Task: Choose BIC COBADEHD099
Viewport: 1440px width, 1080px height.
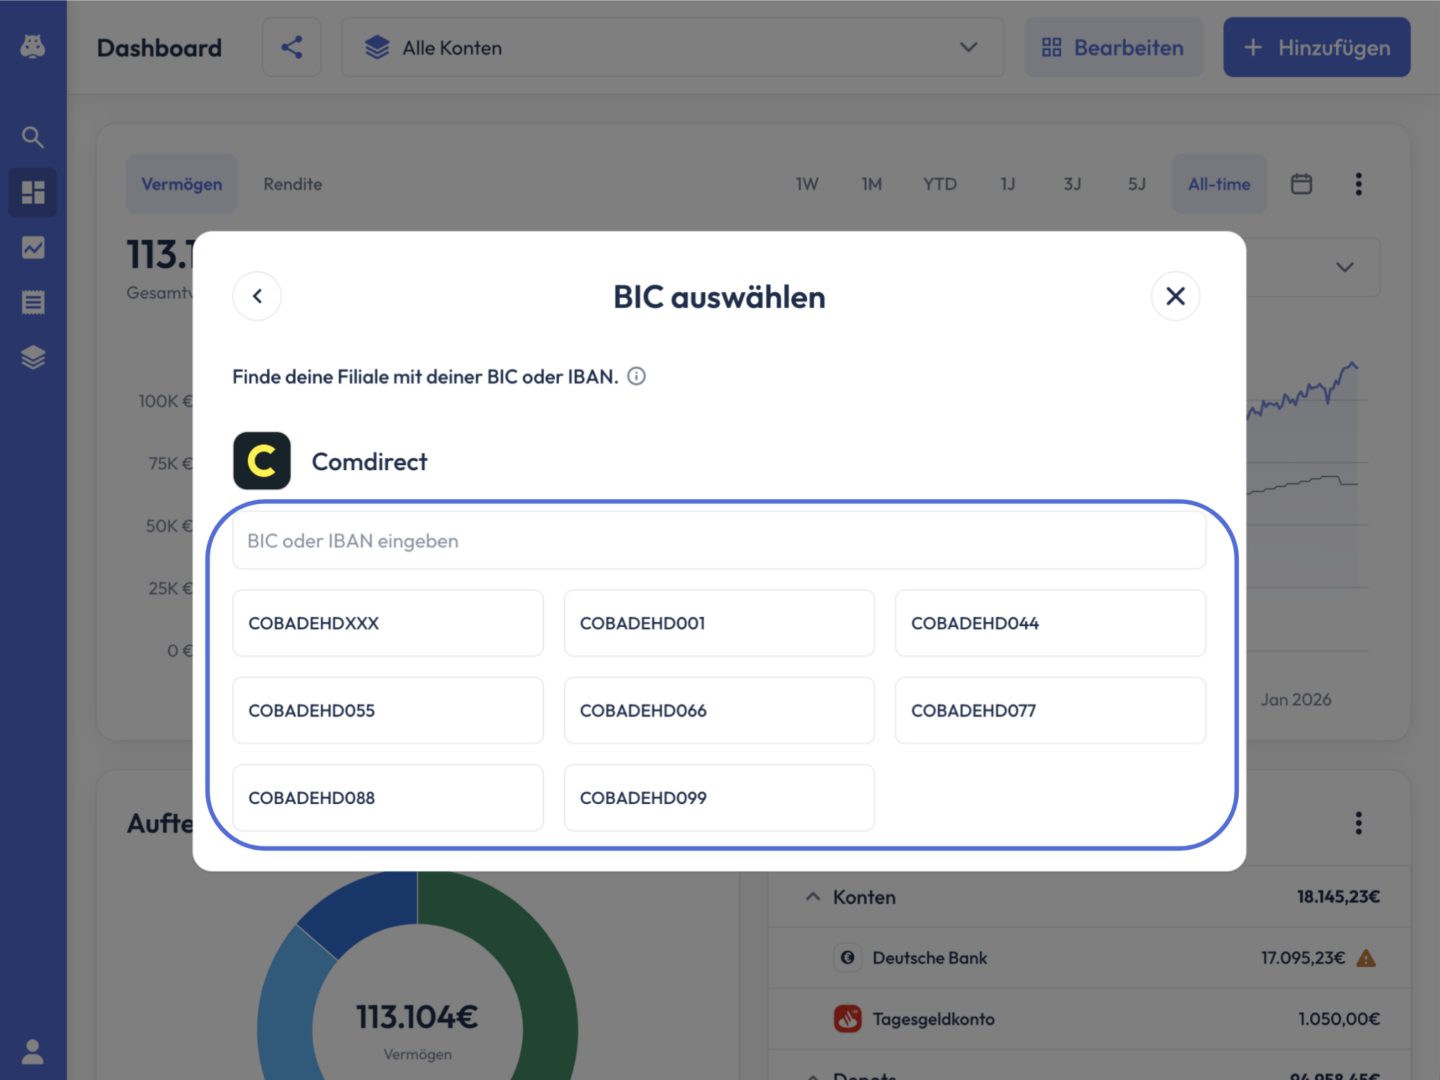Action: tap(719, 798)
